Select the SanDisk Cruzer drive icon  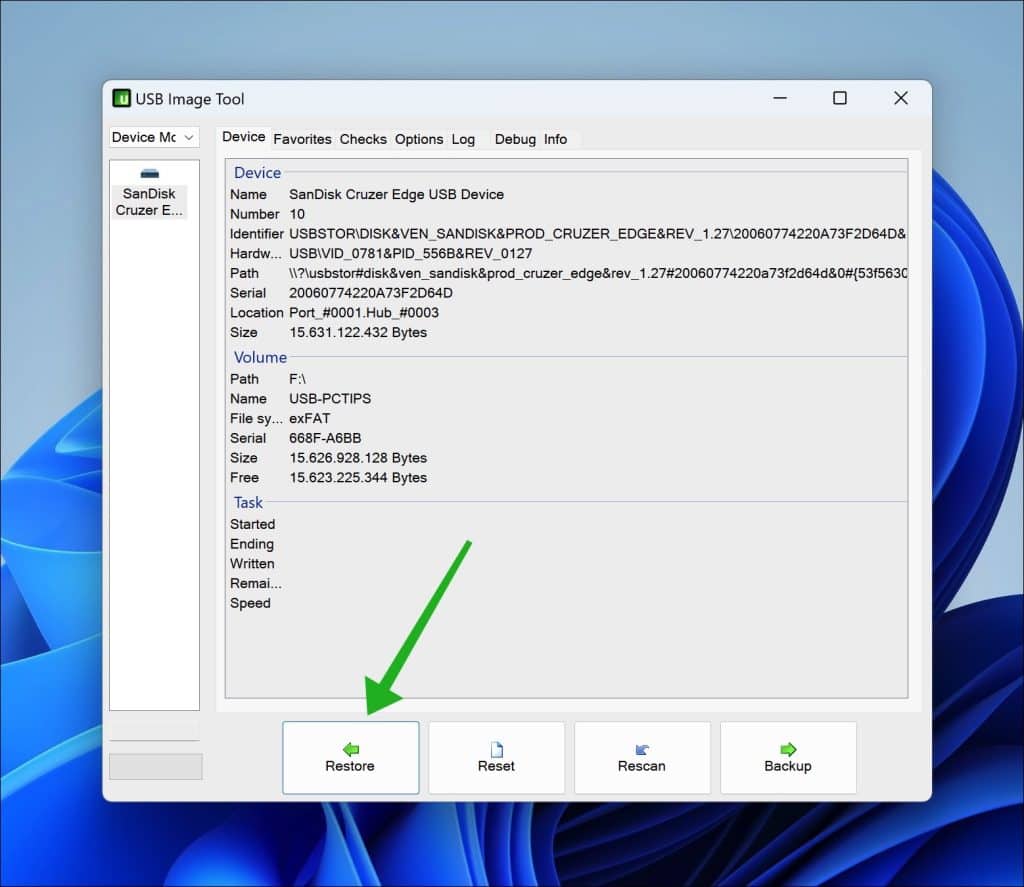point(150,174)
